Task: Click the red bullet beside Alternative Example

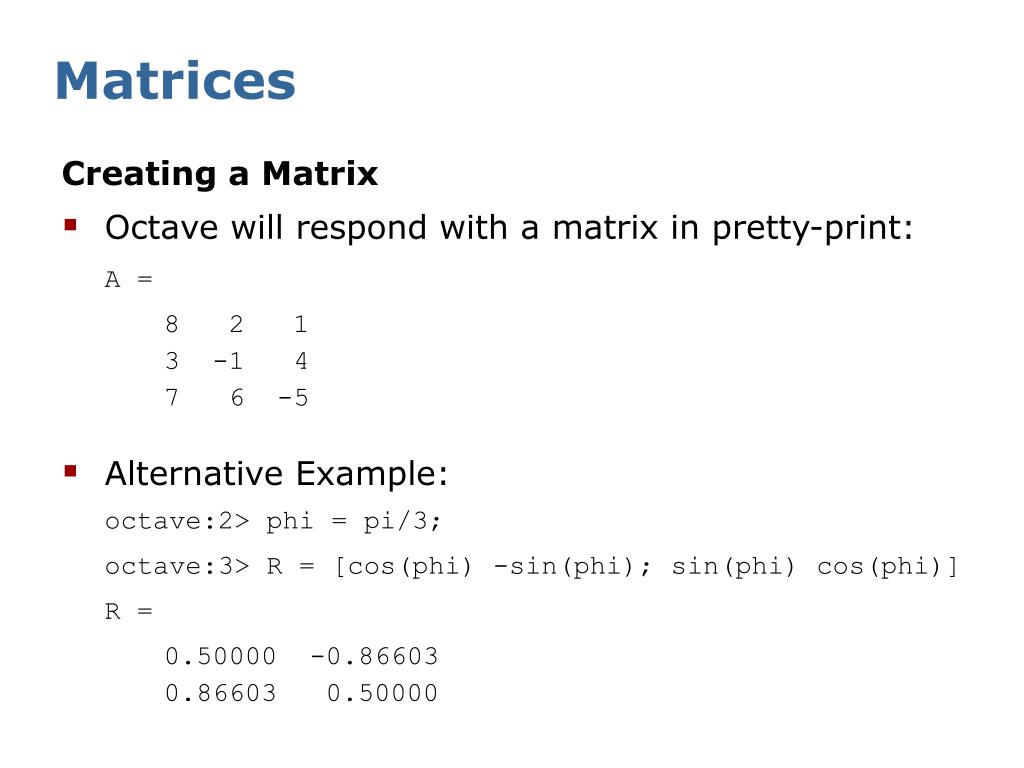Action: [71, 471]
